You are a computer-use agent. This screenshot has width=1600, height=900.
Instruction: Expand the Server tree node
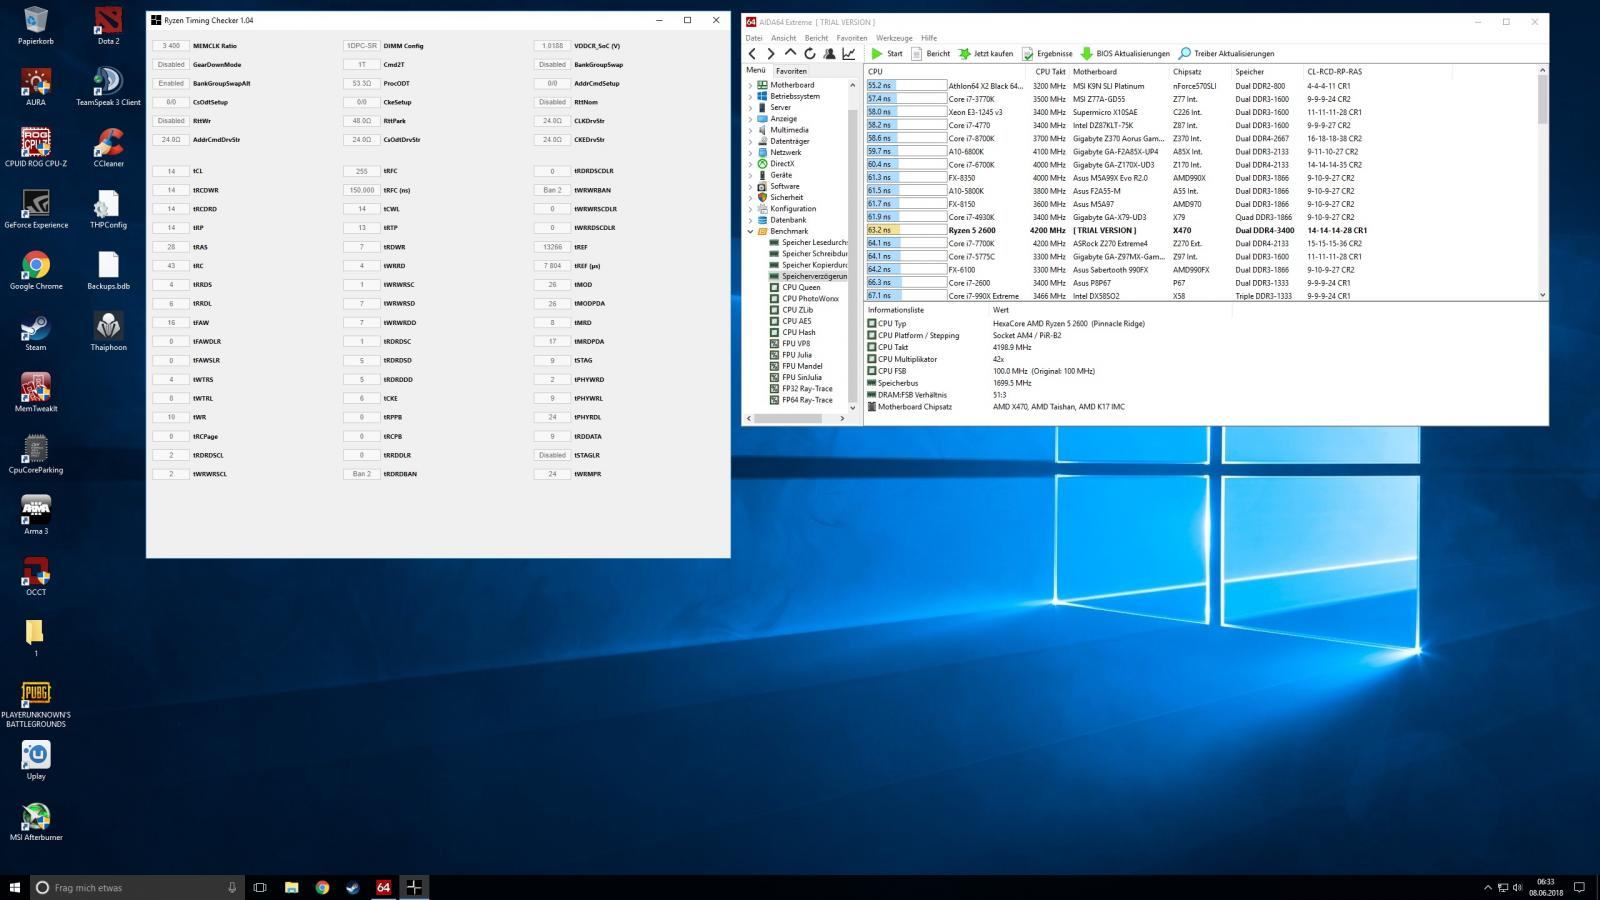[x=750, y=108]
